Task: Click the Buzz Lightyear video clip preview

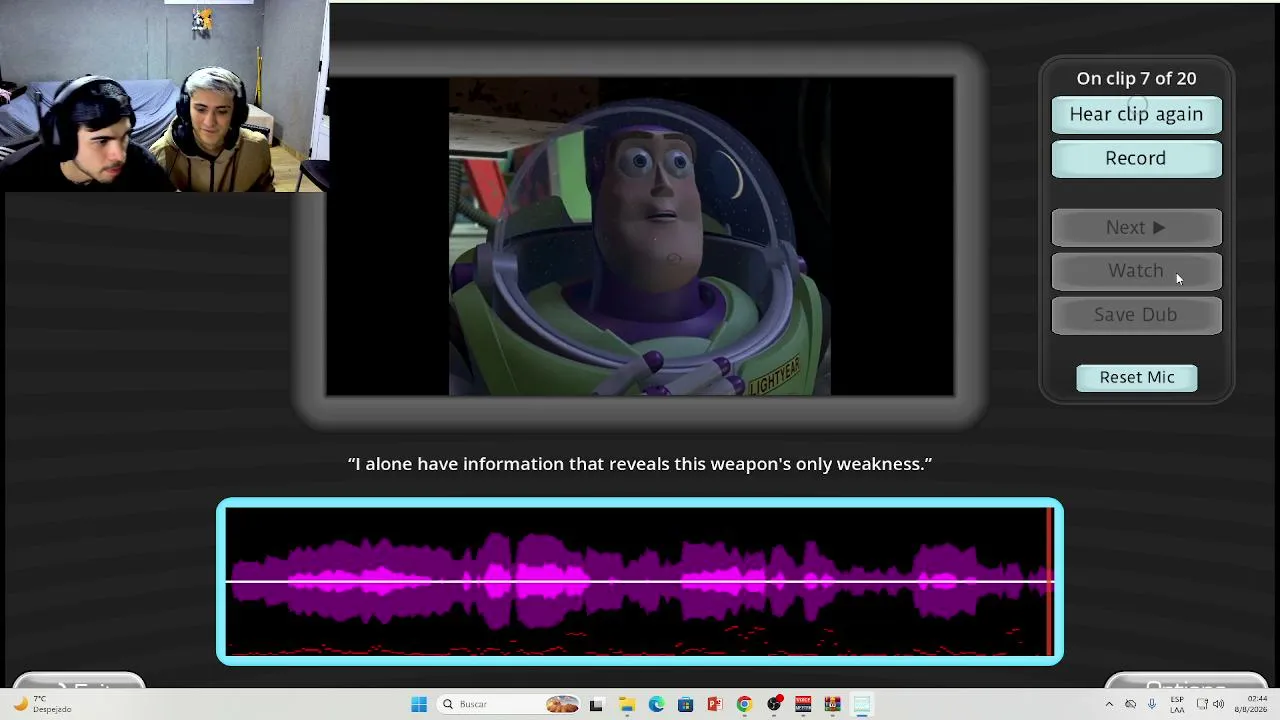Action: click(640, 236)
